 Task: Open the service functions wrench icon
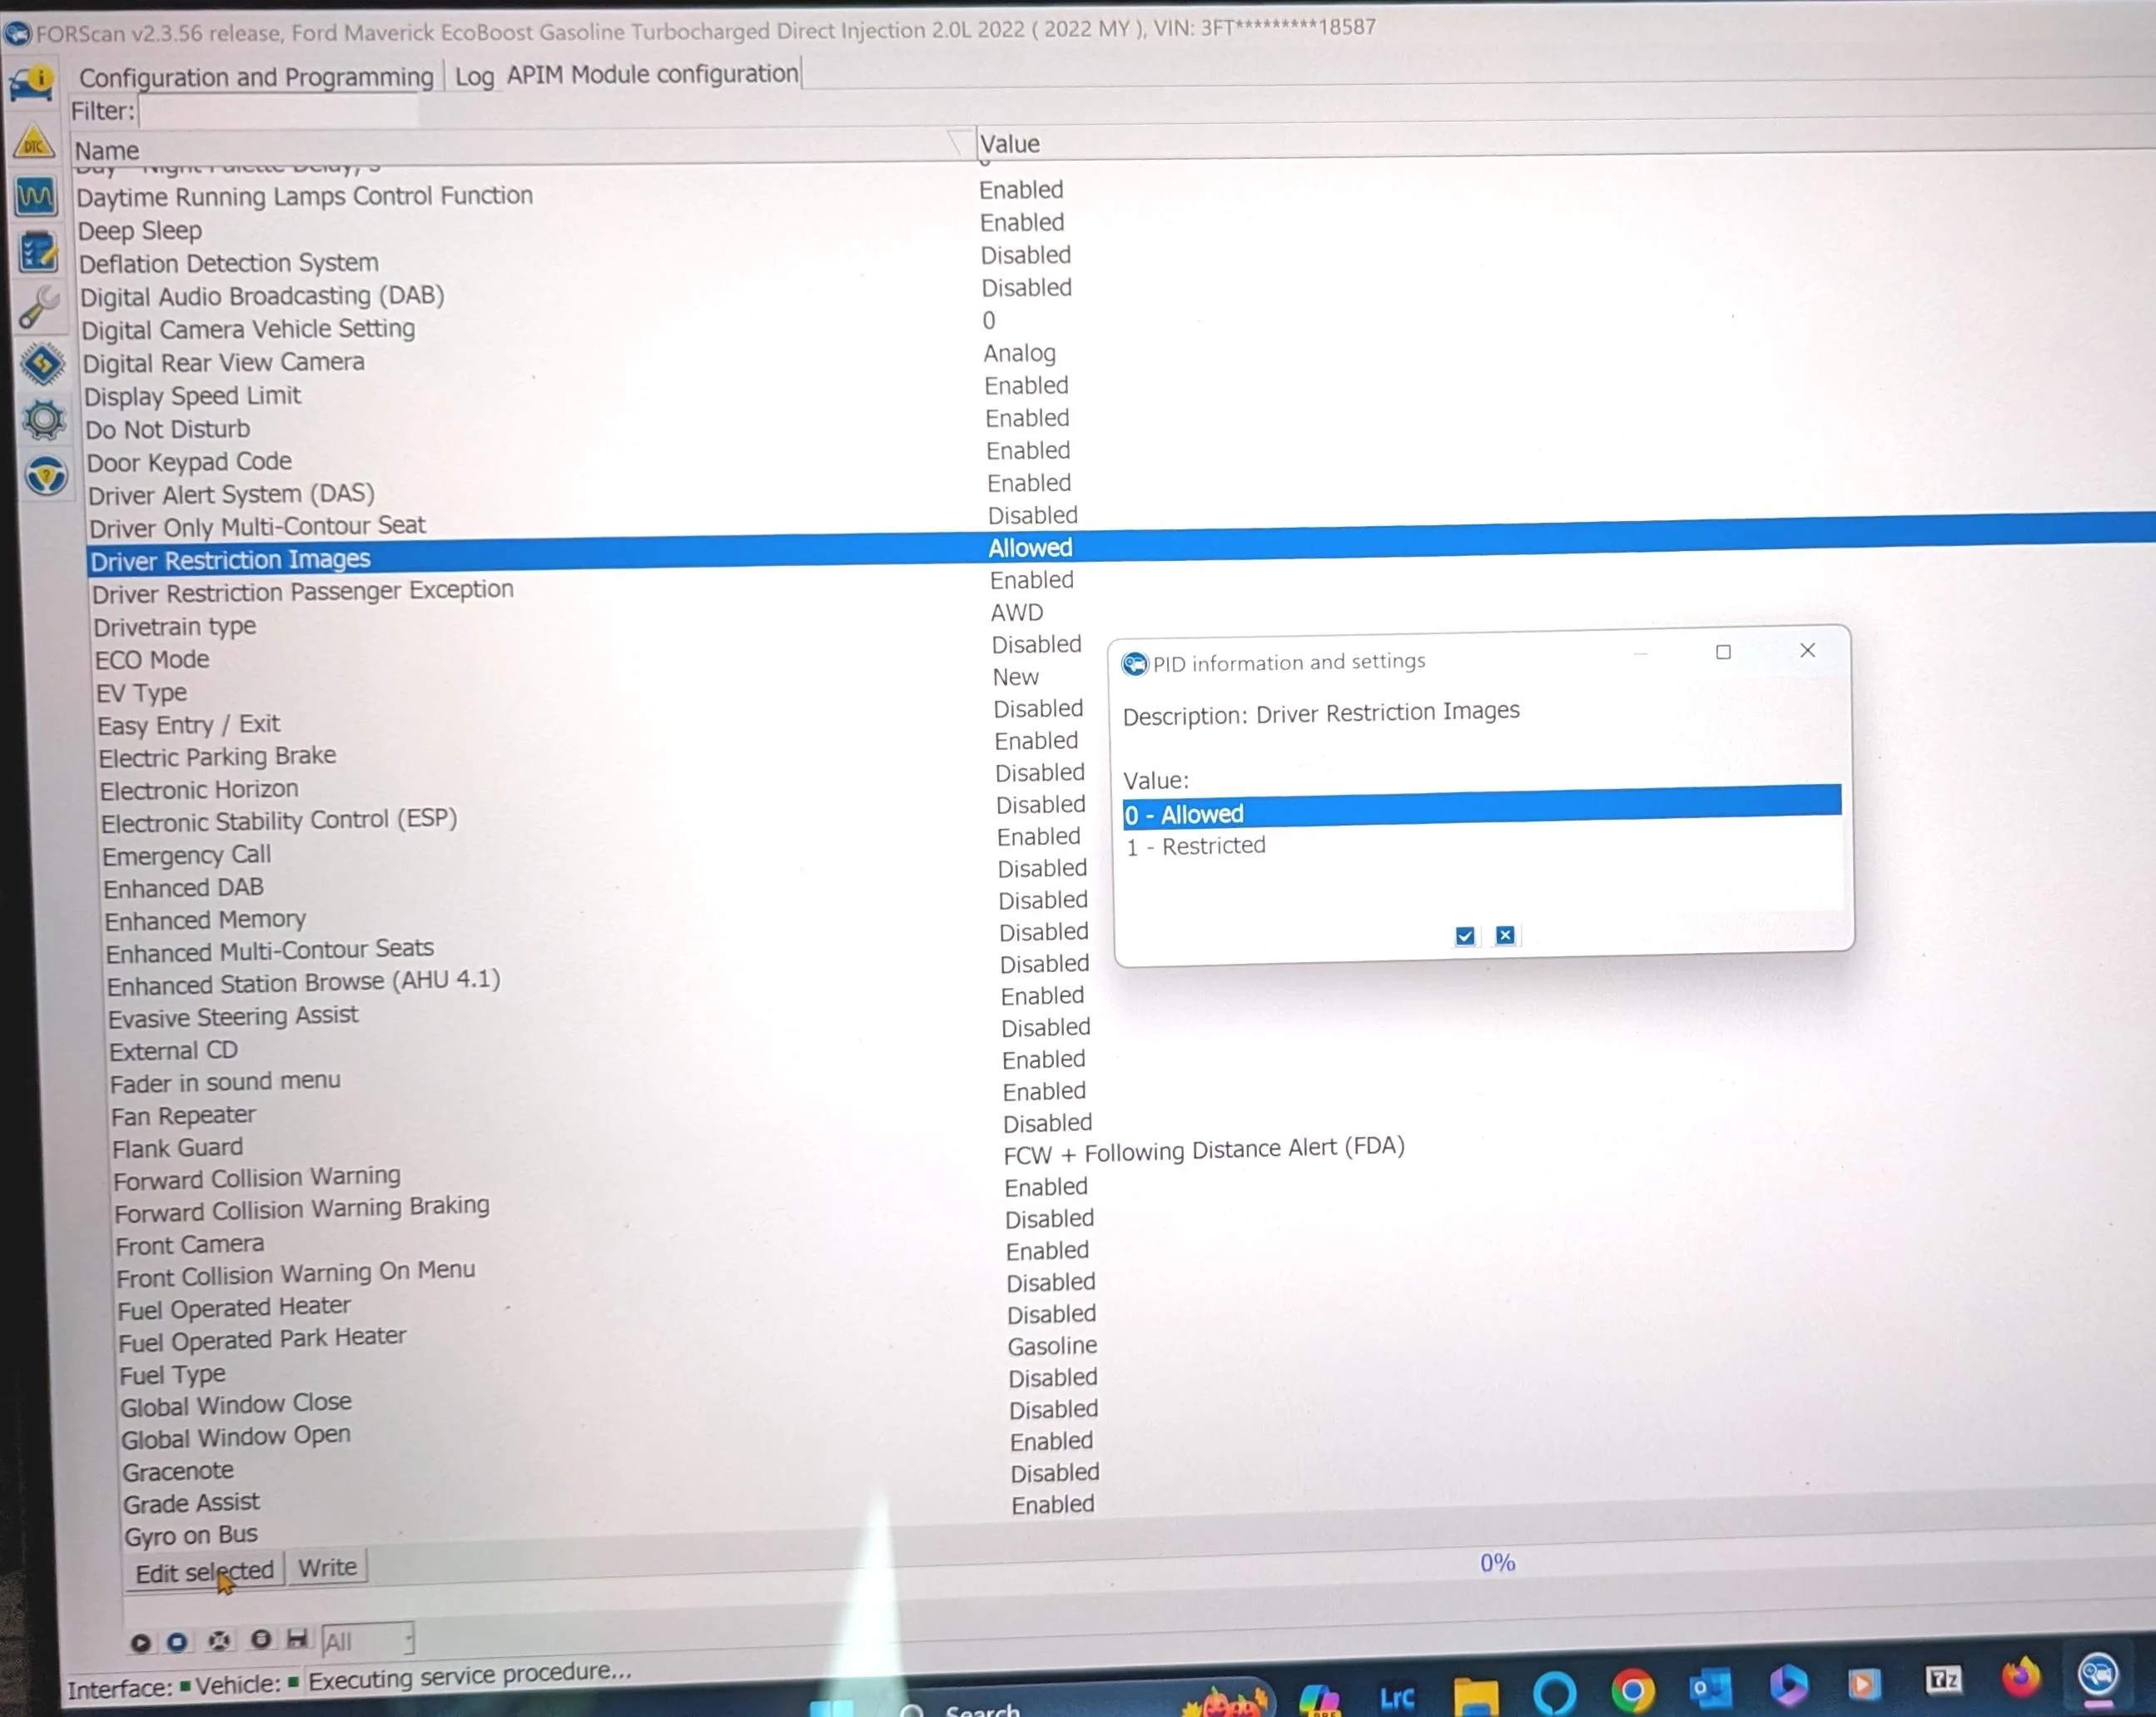click(x=40, y=307)
